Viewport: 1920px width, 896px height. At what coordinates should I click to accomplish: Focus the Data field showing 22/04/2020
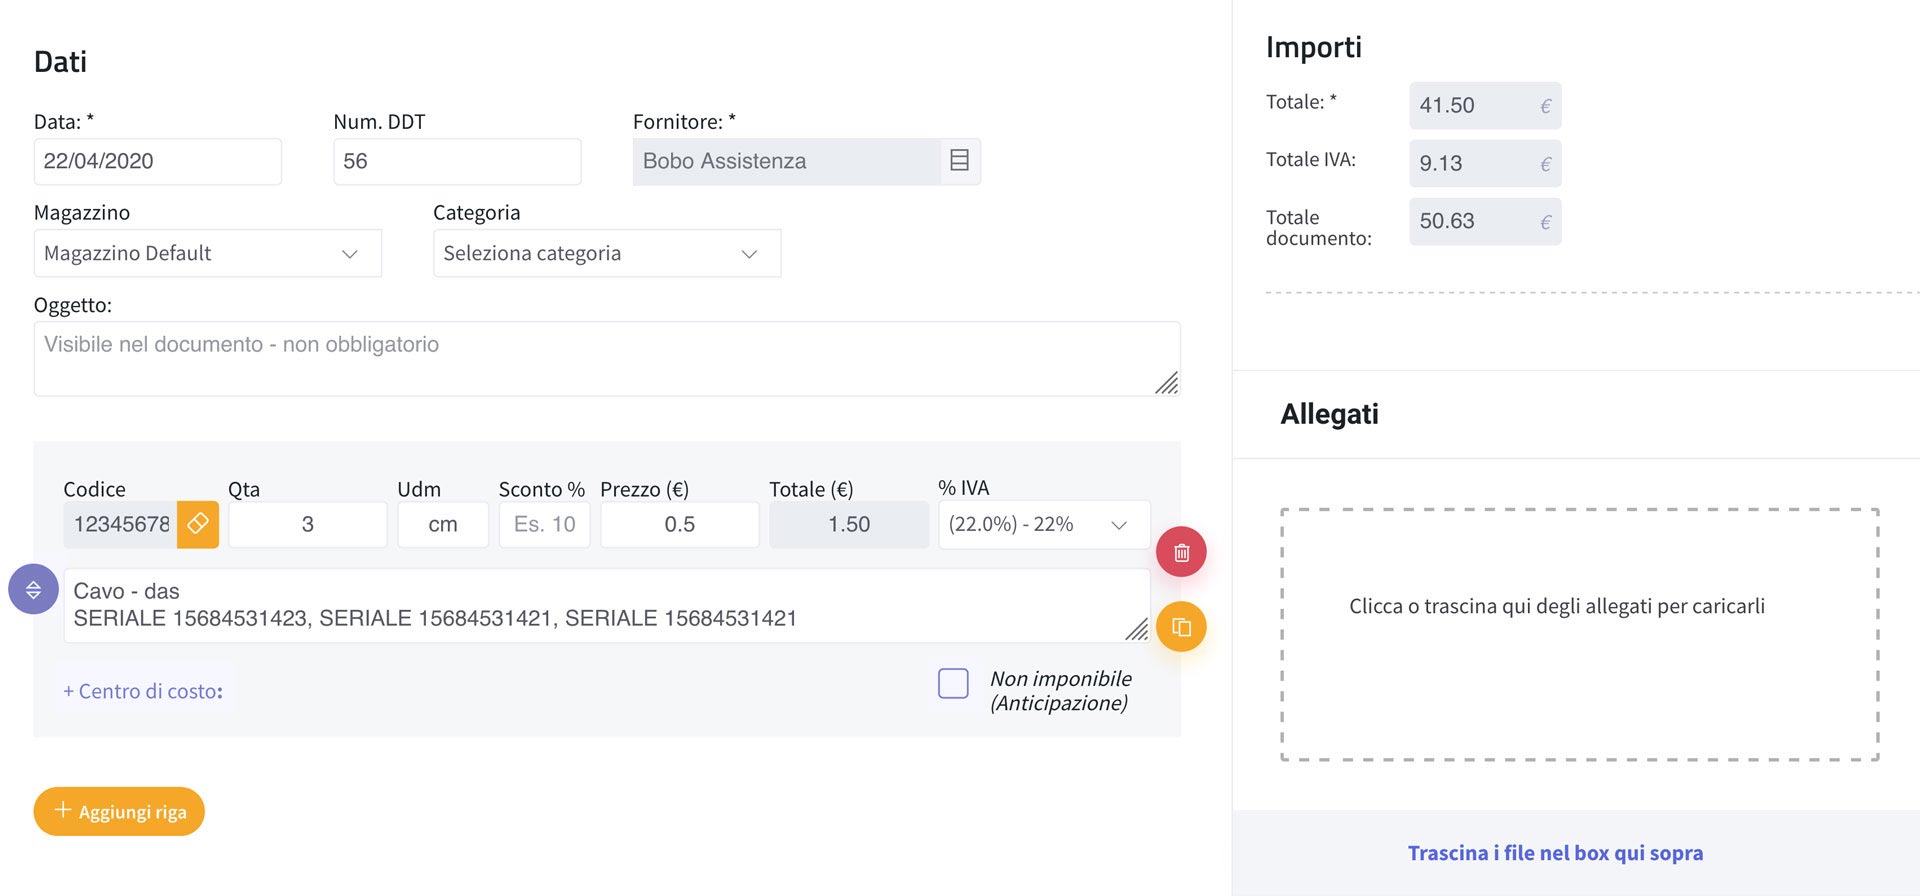(x=158, y=161)
